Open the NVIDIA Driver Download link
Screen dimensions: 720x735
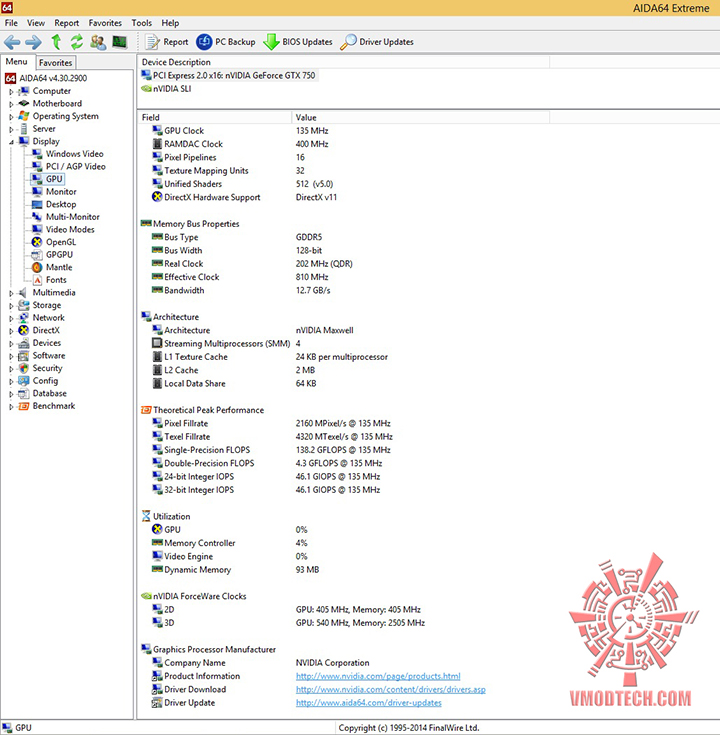point(390,690)
